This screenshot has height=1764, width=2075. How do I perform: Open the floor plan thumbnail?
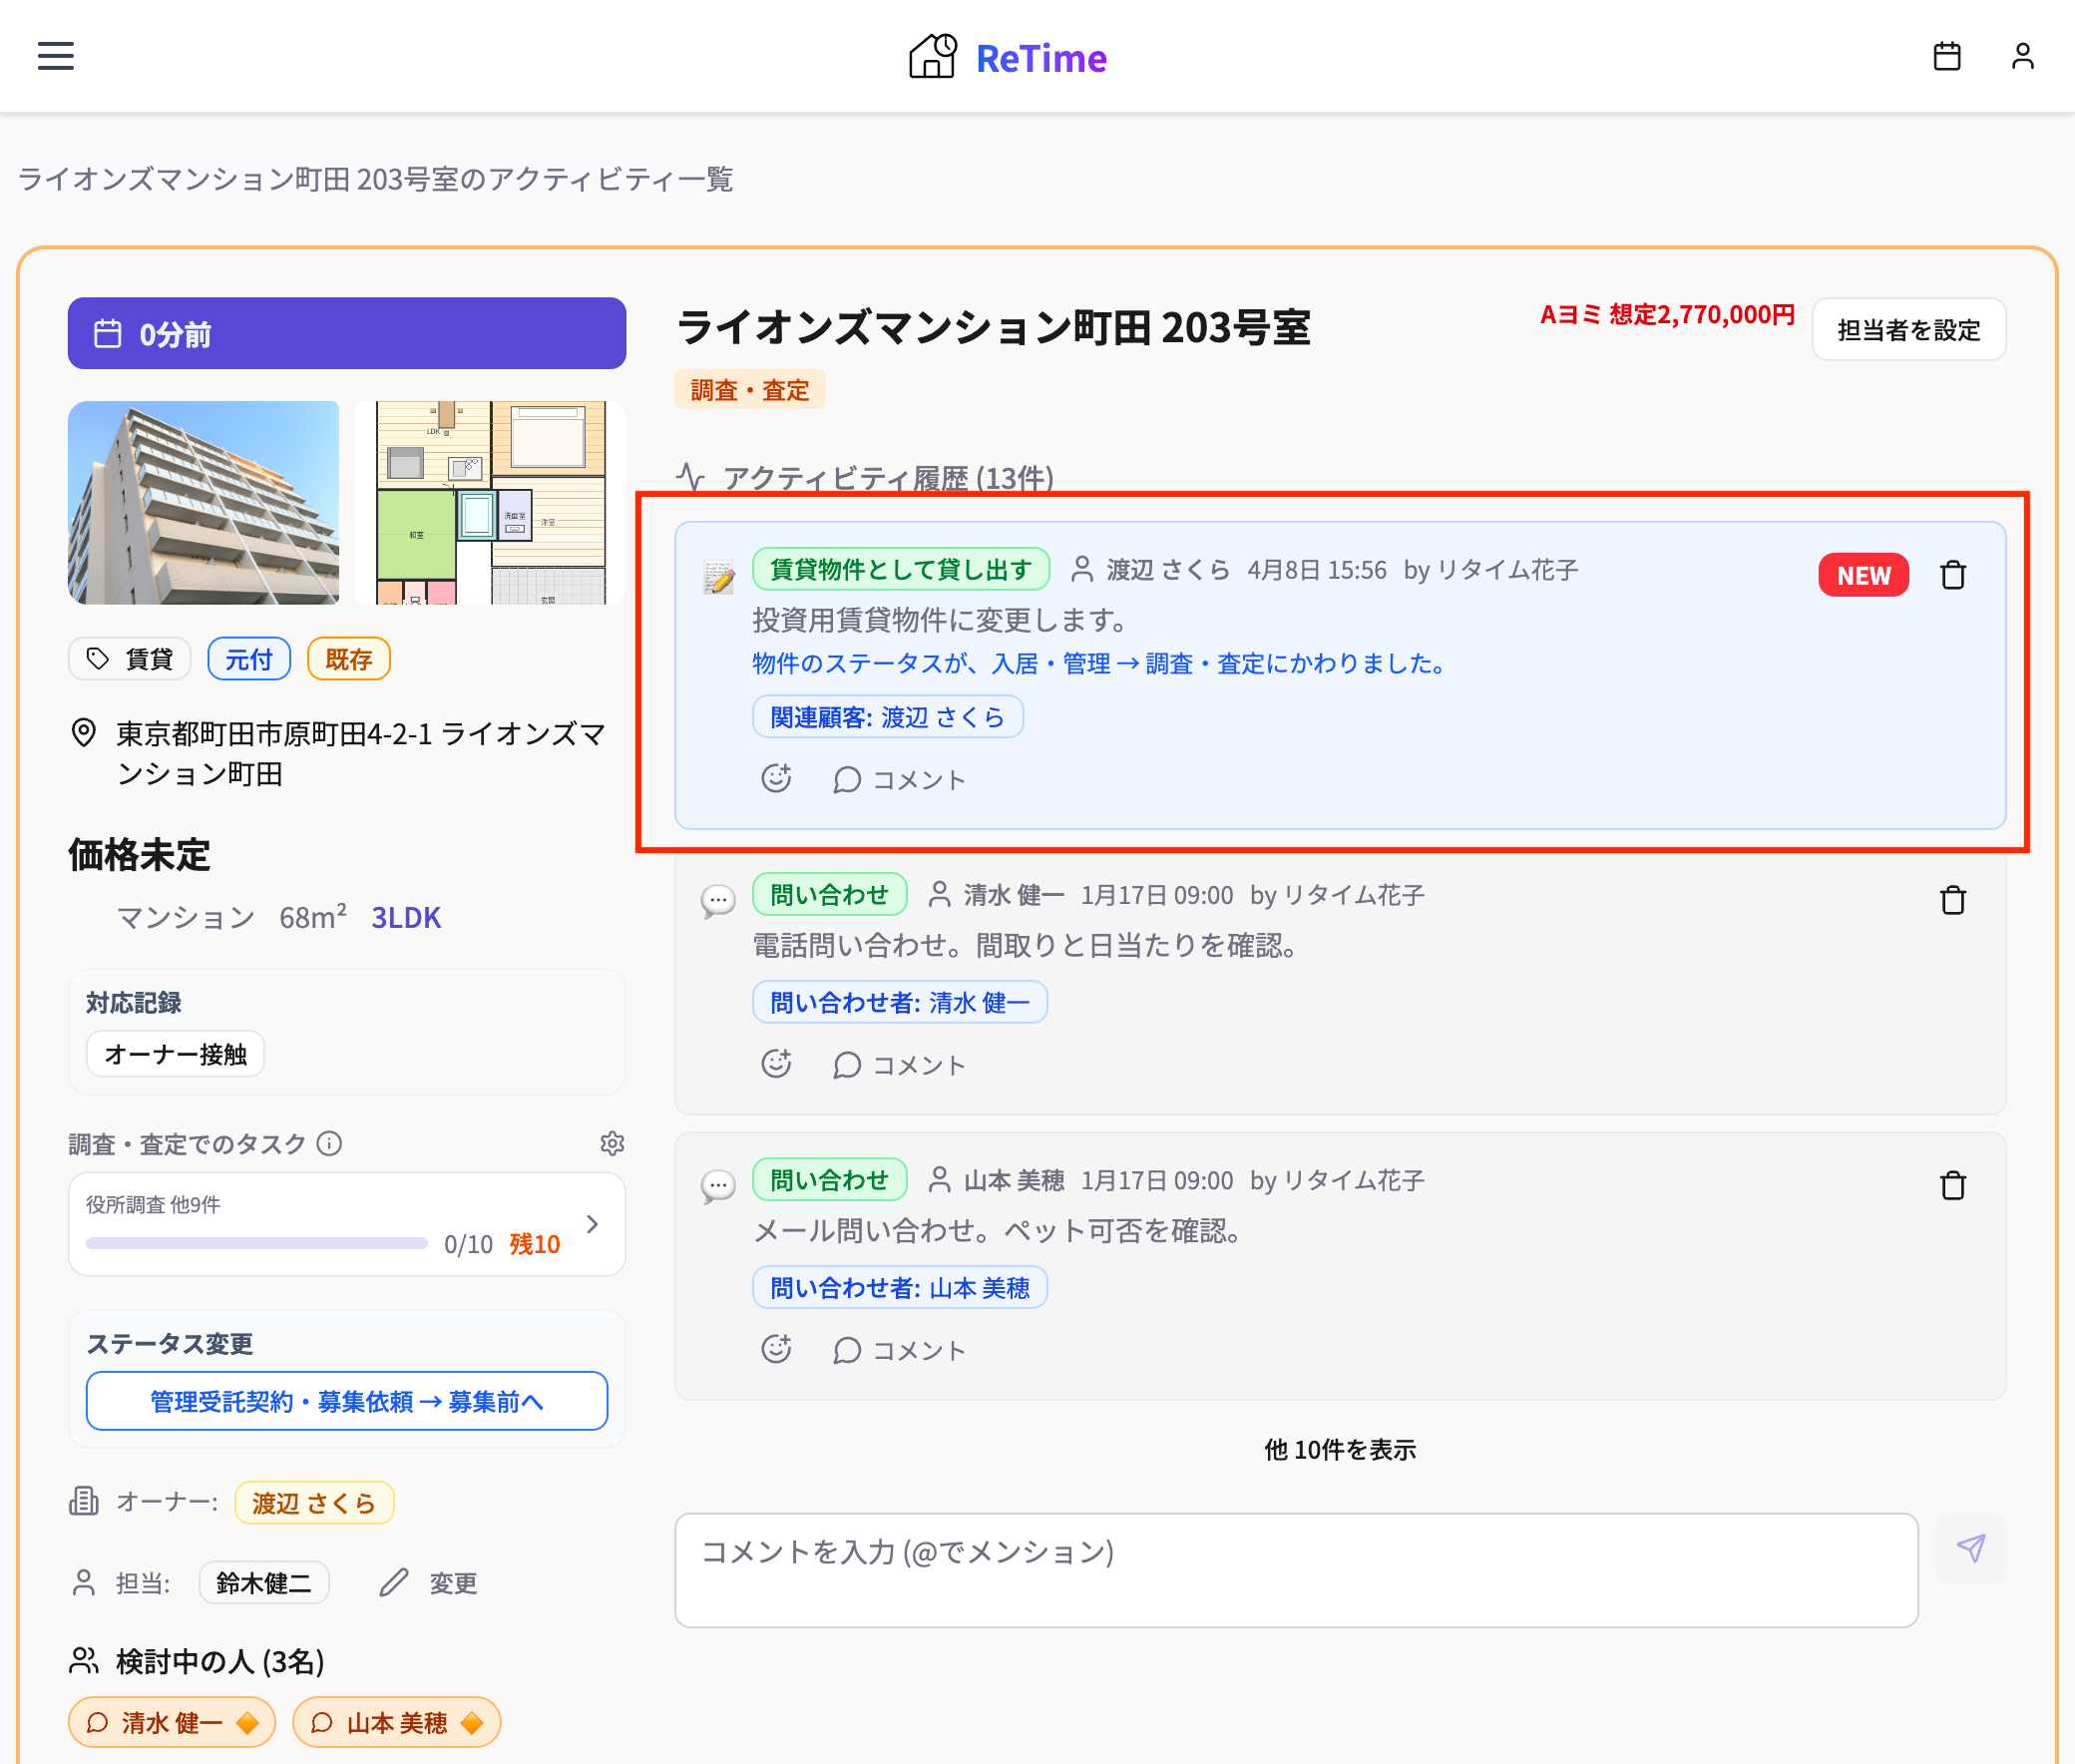click(x=491, y=502)
